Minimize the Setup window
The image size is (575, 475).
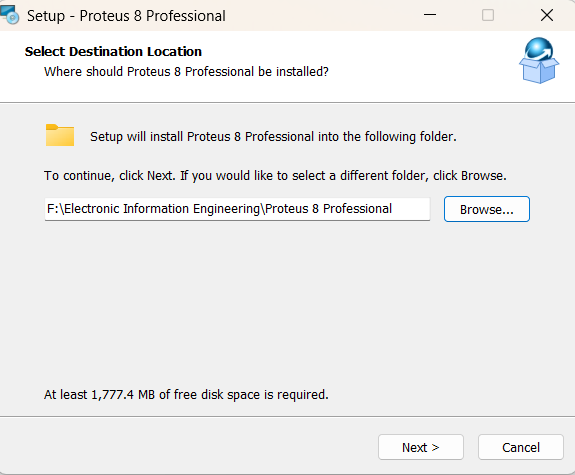pos(430,15)
